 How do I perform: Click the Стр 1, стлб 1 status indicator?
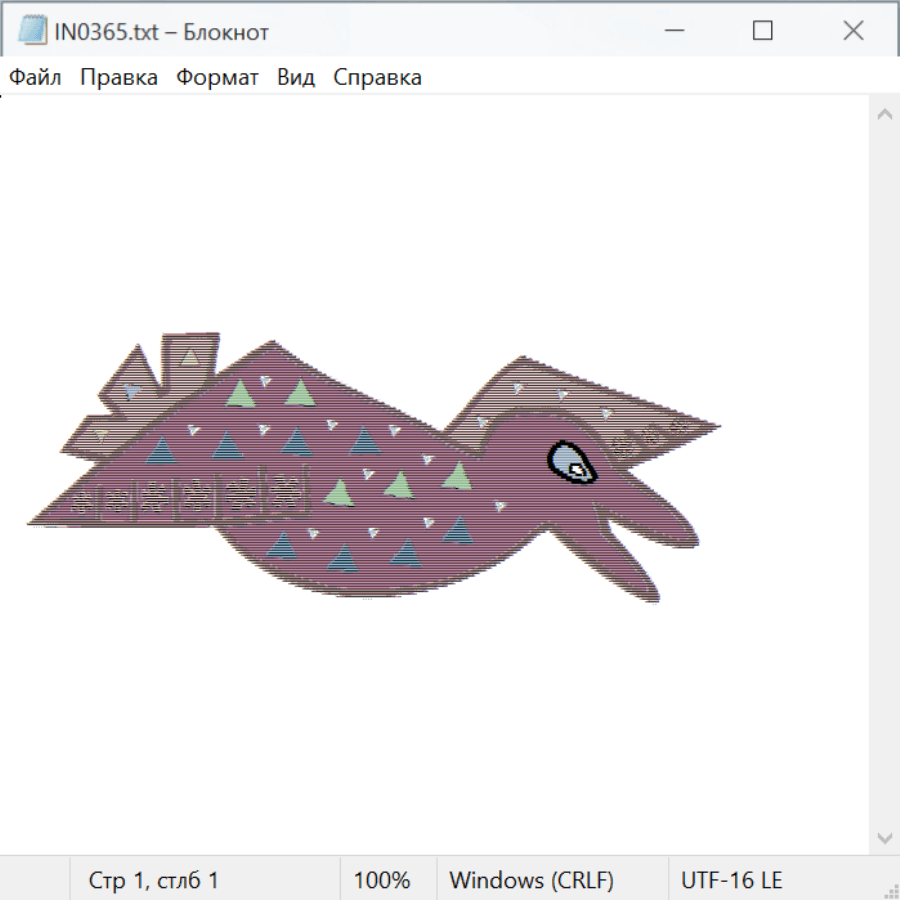click(154, 881)
